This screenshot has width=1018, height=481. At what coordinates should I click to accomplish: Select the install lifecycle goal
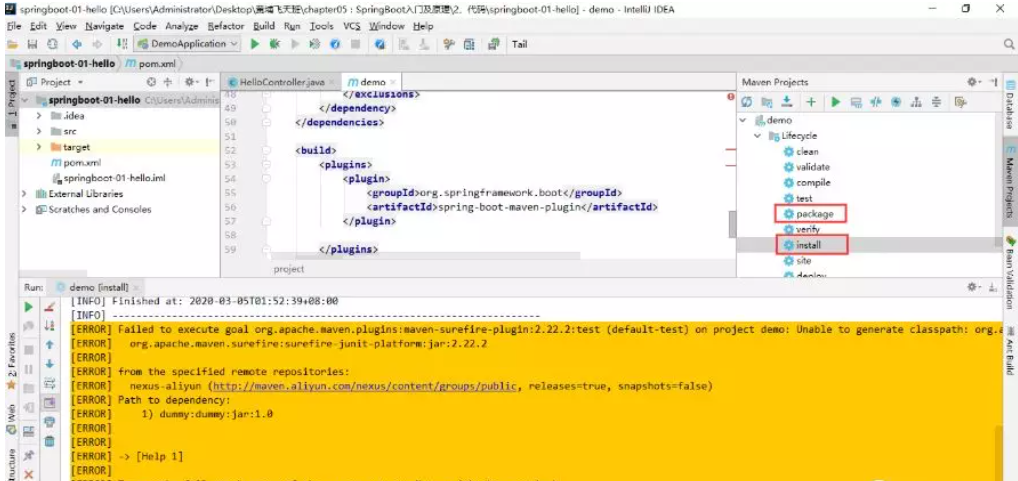point(802,245)
